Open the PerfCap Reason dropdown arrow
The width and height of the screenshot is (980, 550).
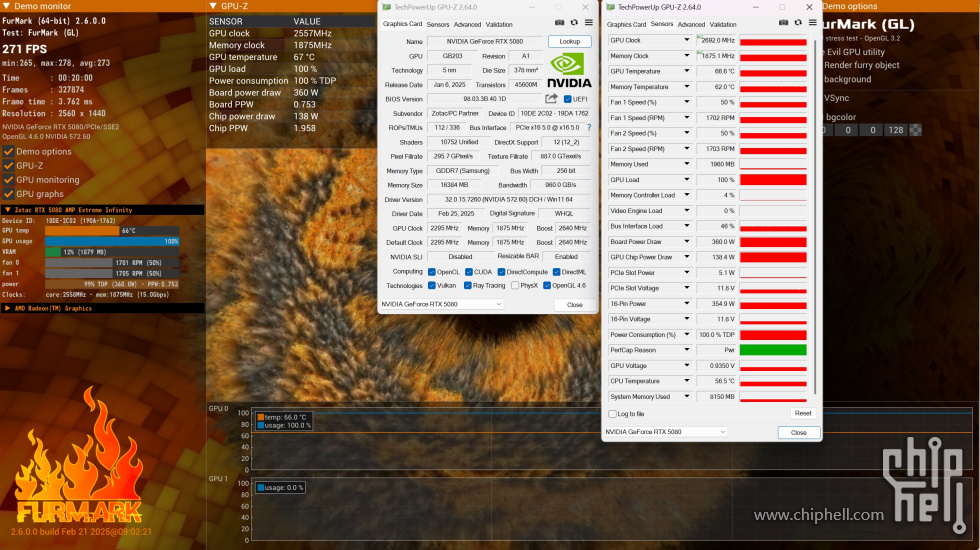(x=686, y=350)
